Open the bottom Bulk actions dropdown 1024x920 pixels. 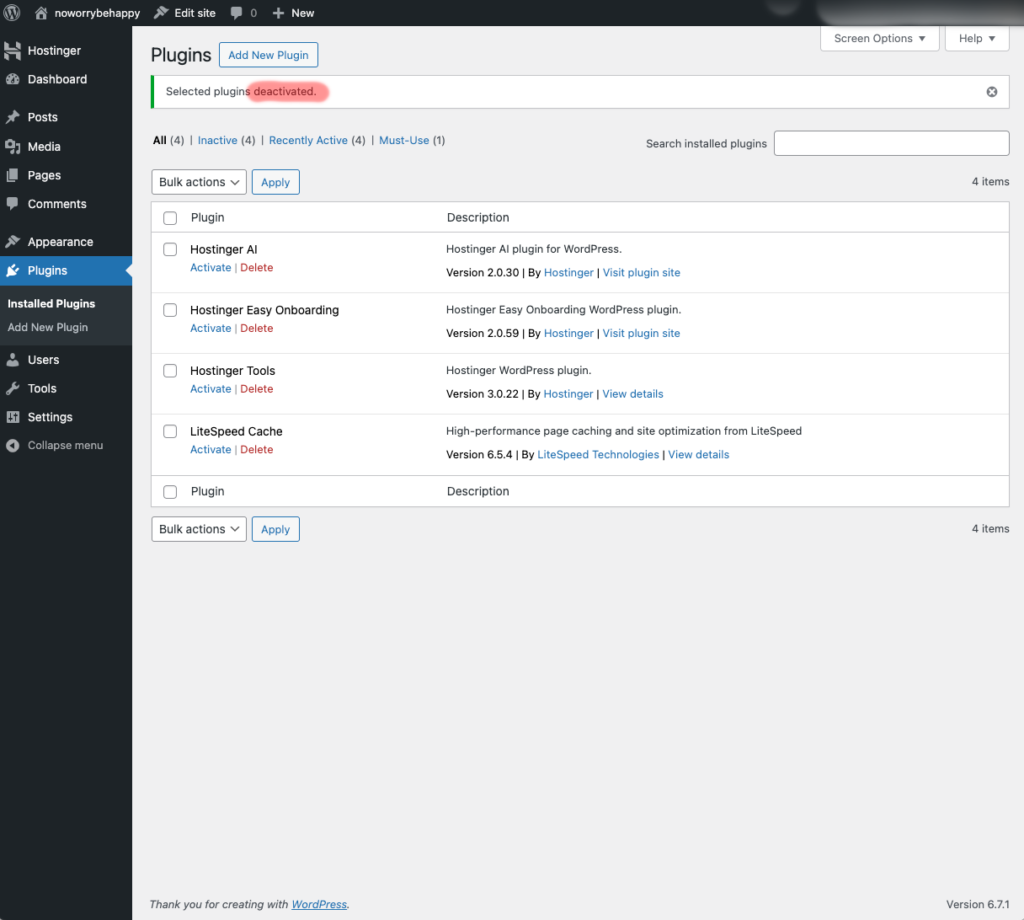click(199, 529)
